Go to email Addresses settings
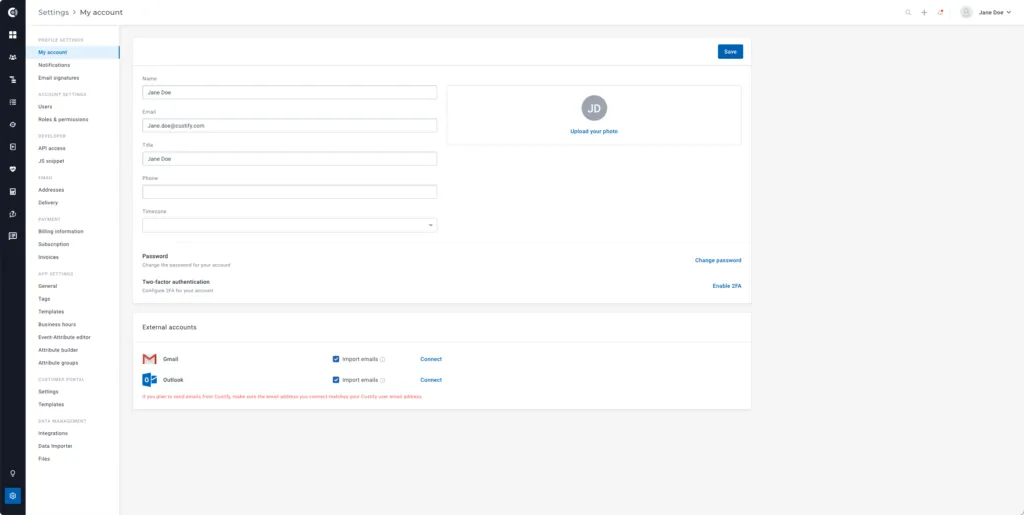Screen dimensions: 1024x515 [51, 190]
